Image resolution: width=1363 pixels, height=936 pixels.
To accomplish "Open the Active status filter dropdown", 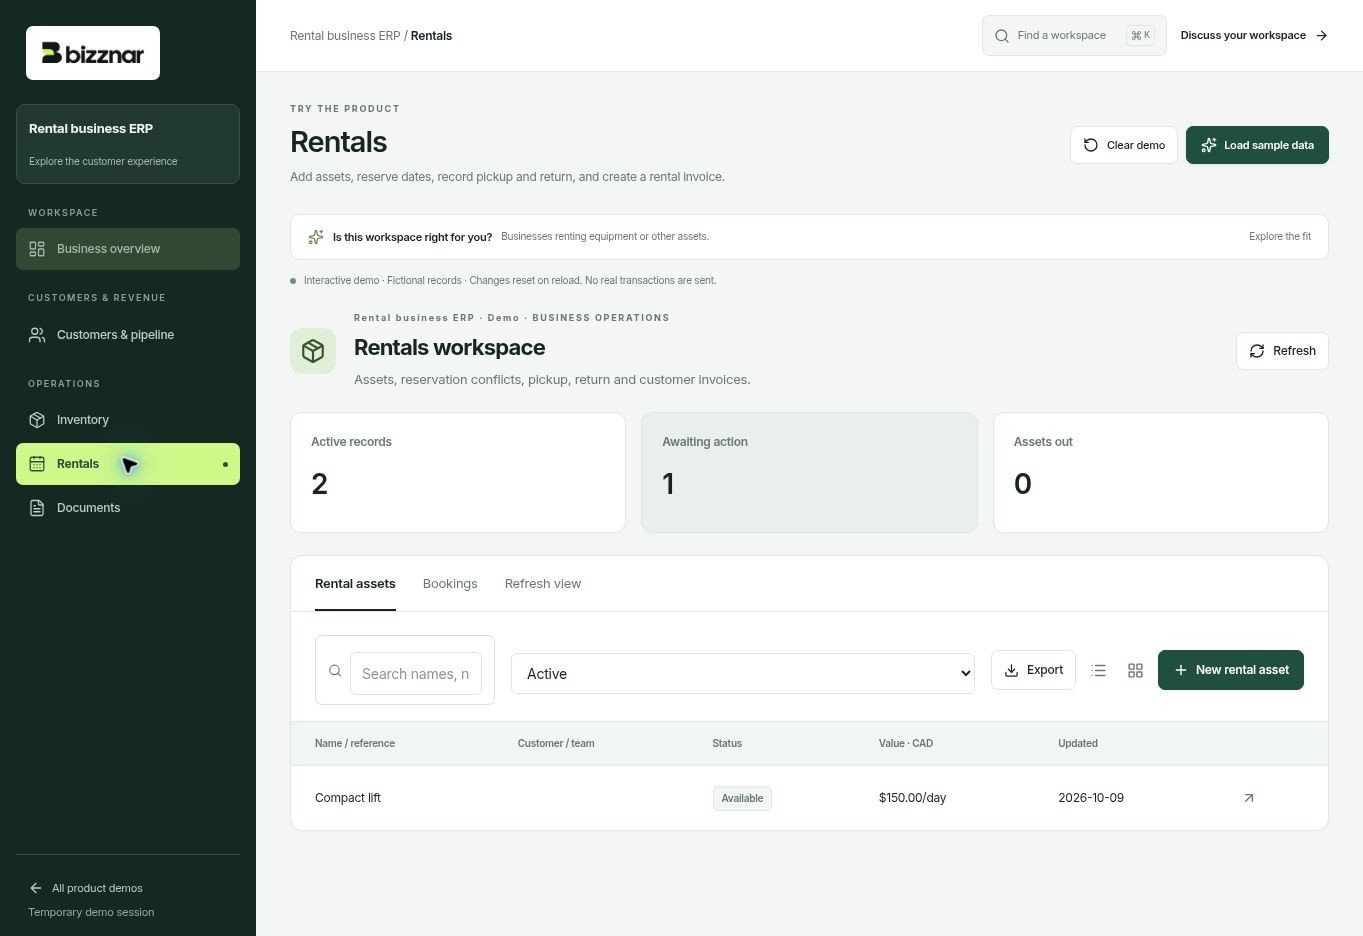I will [743, 674].
